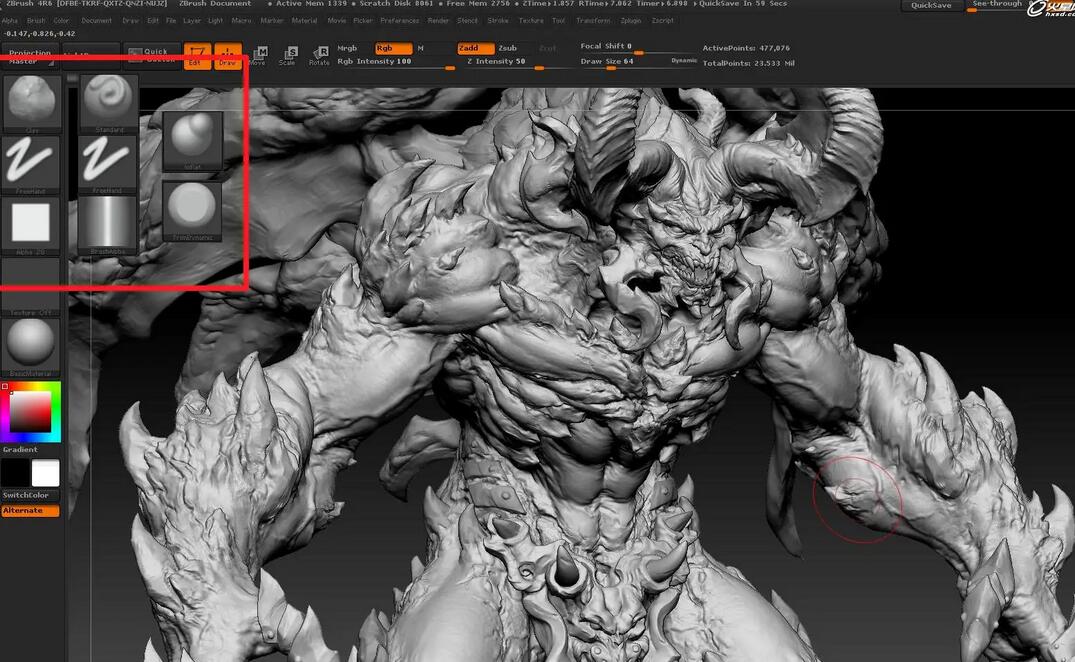Select the white main color swatch

tap(46, 474)
